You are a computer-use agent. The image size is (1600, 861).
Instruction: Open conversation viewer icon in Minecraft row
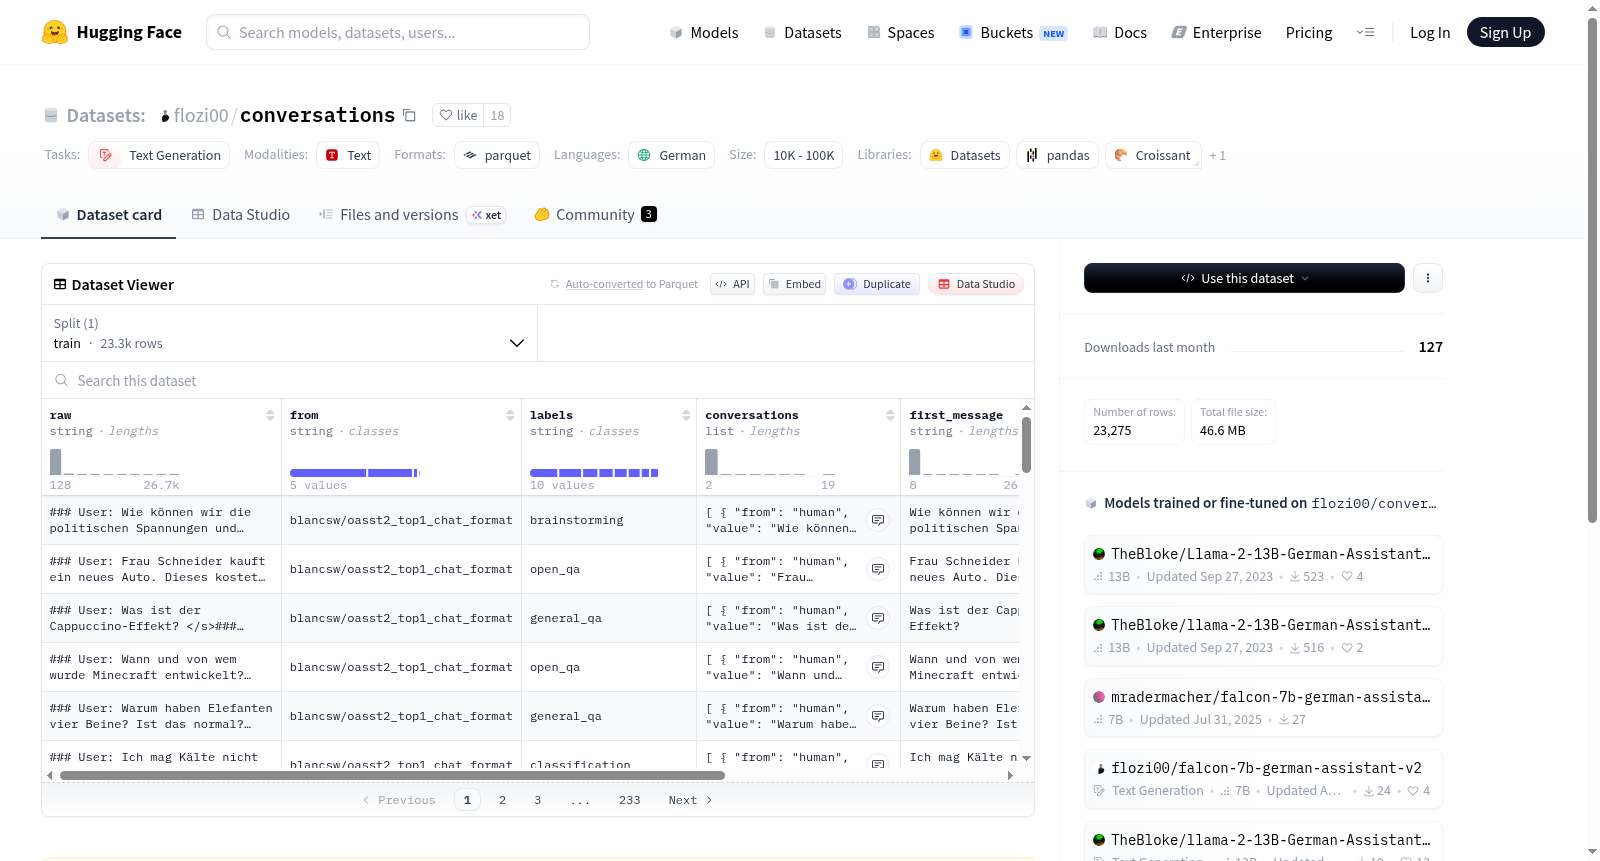[x=878, y=667]
